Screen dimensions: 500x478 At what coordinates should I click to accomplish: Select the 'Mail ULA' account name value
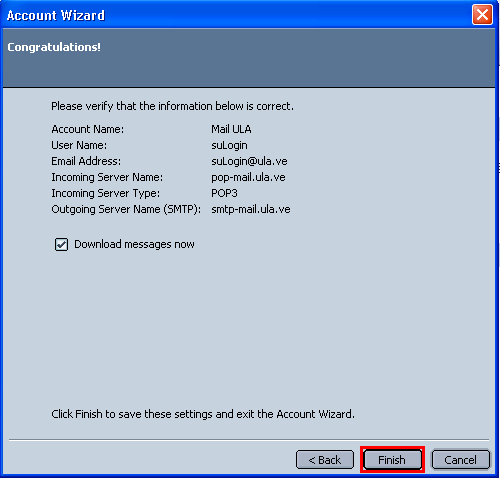(x=231, y=129)
